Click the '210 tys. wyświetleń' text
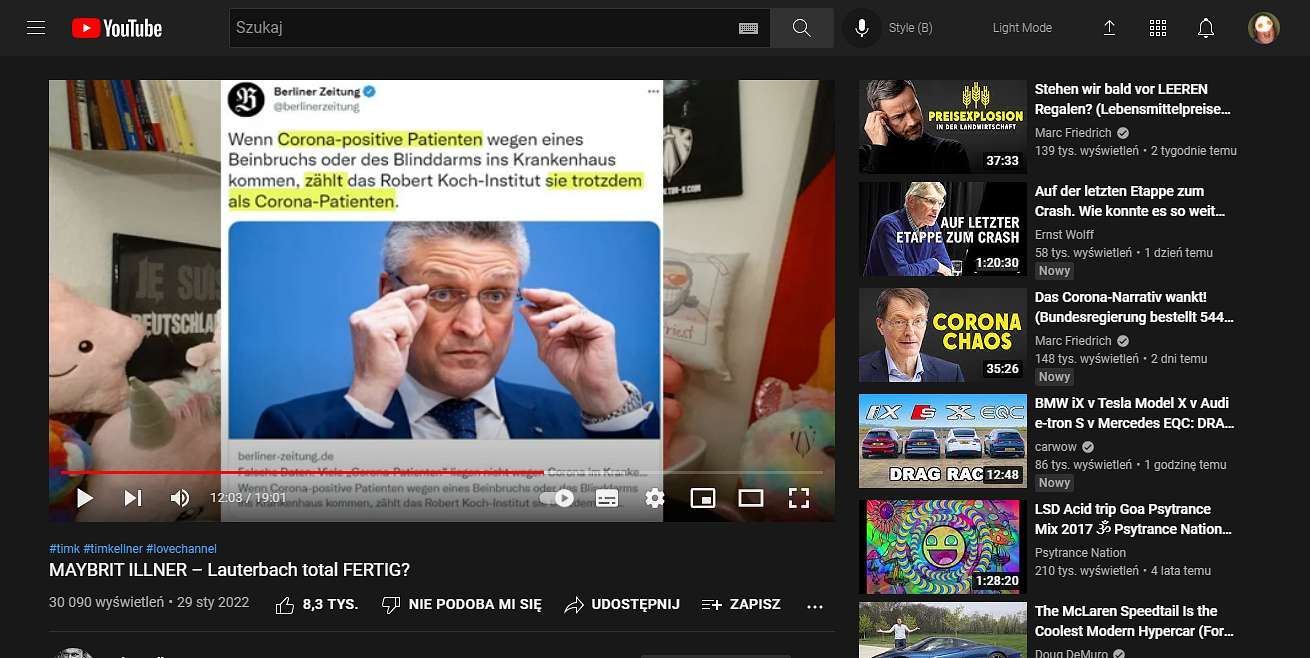This screenshot has height=658, width=1310. (x=1087, y=571)
